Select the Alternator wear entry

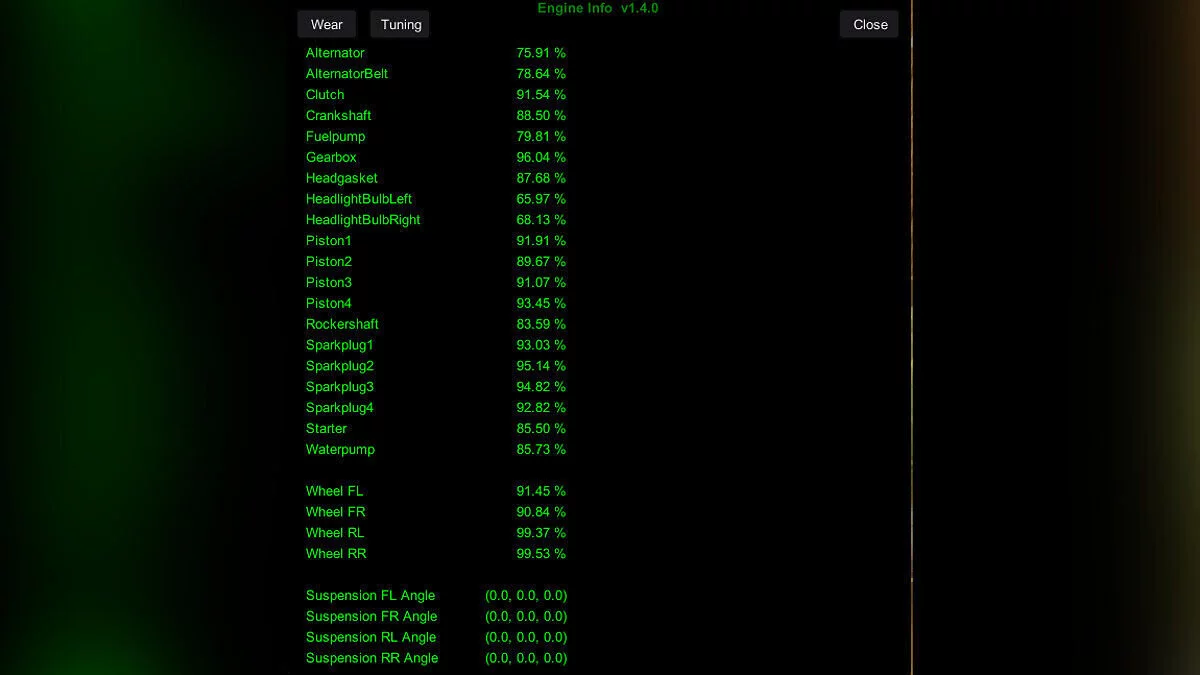click(x=335, y=53)
